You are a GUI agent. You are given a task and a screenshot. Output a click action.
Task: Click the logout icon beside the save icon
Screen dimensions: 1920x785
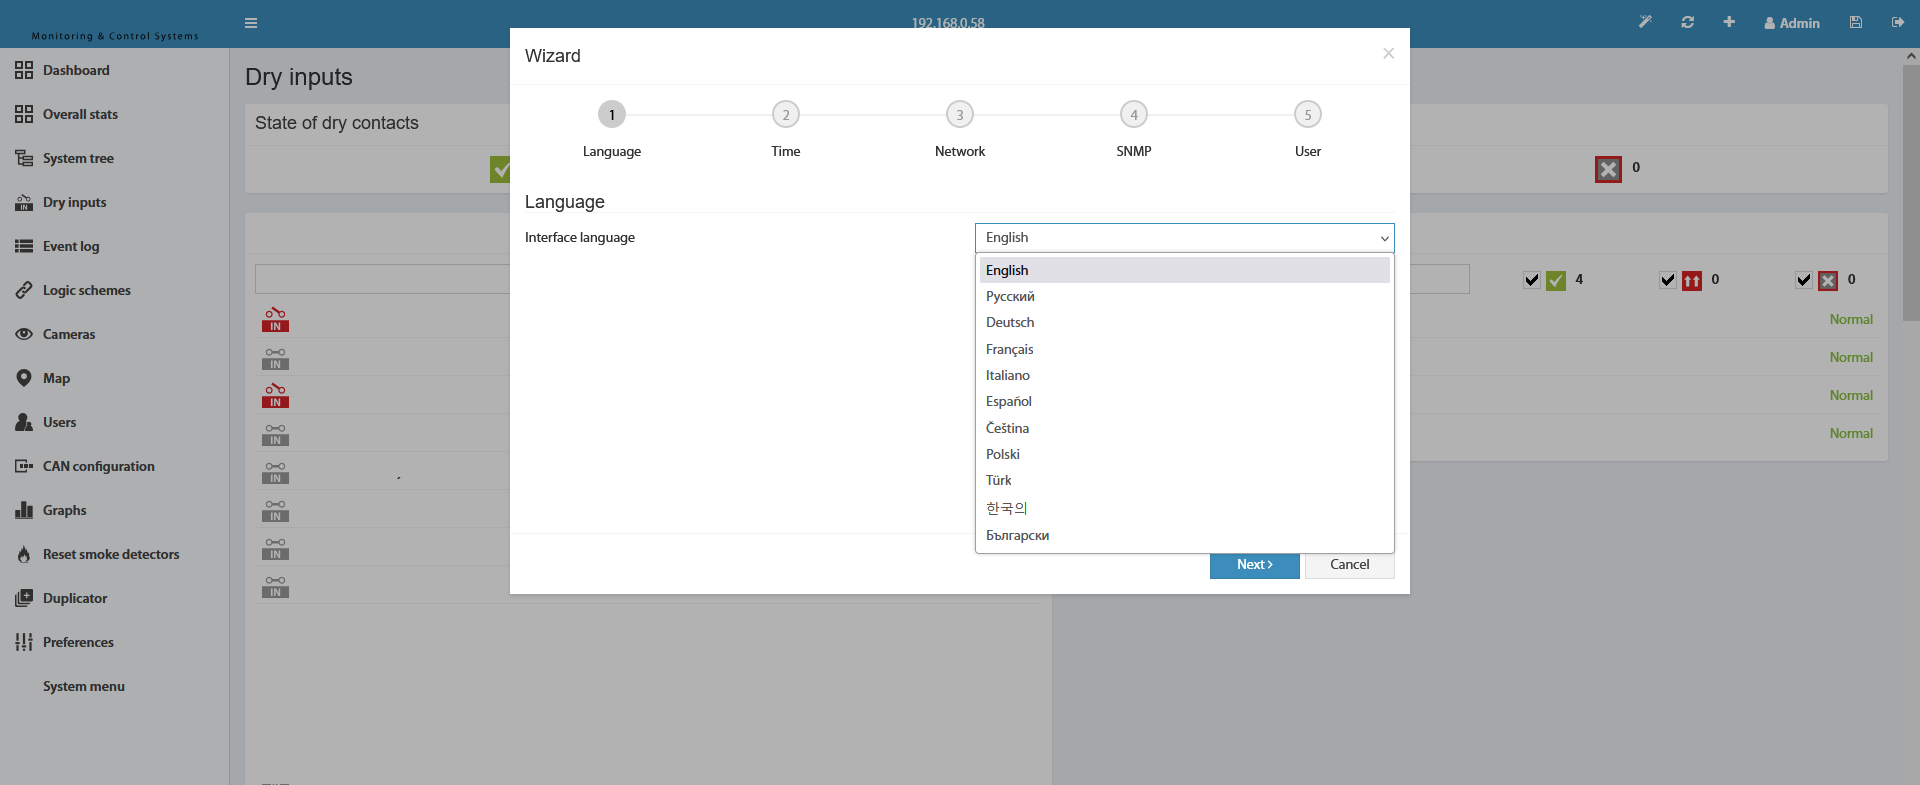click(x=1898, y=22)
